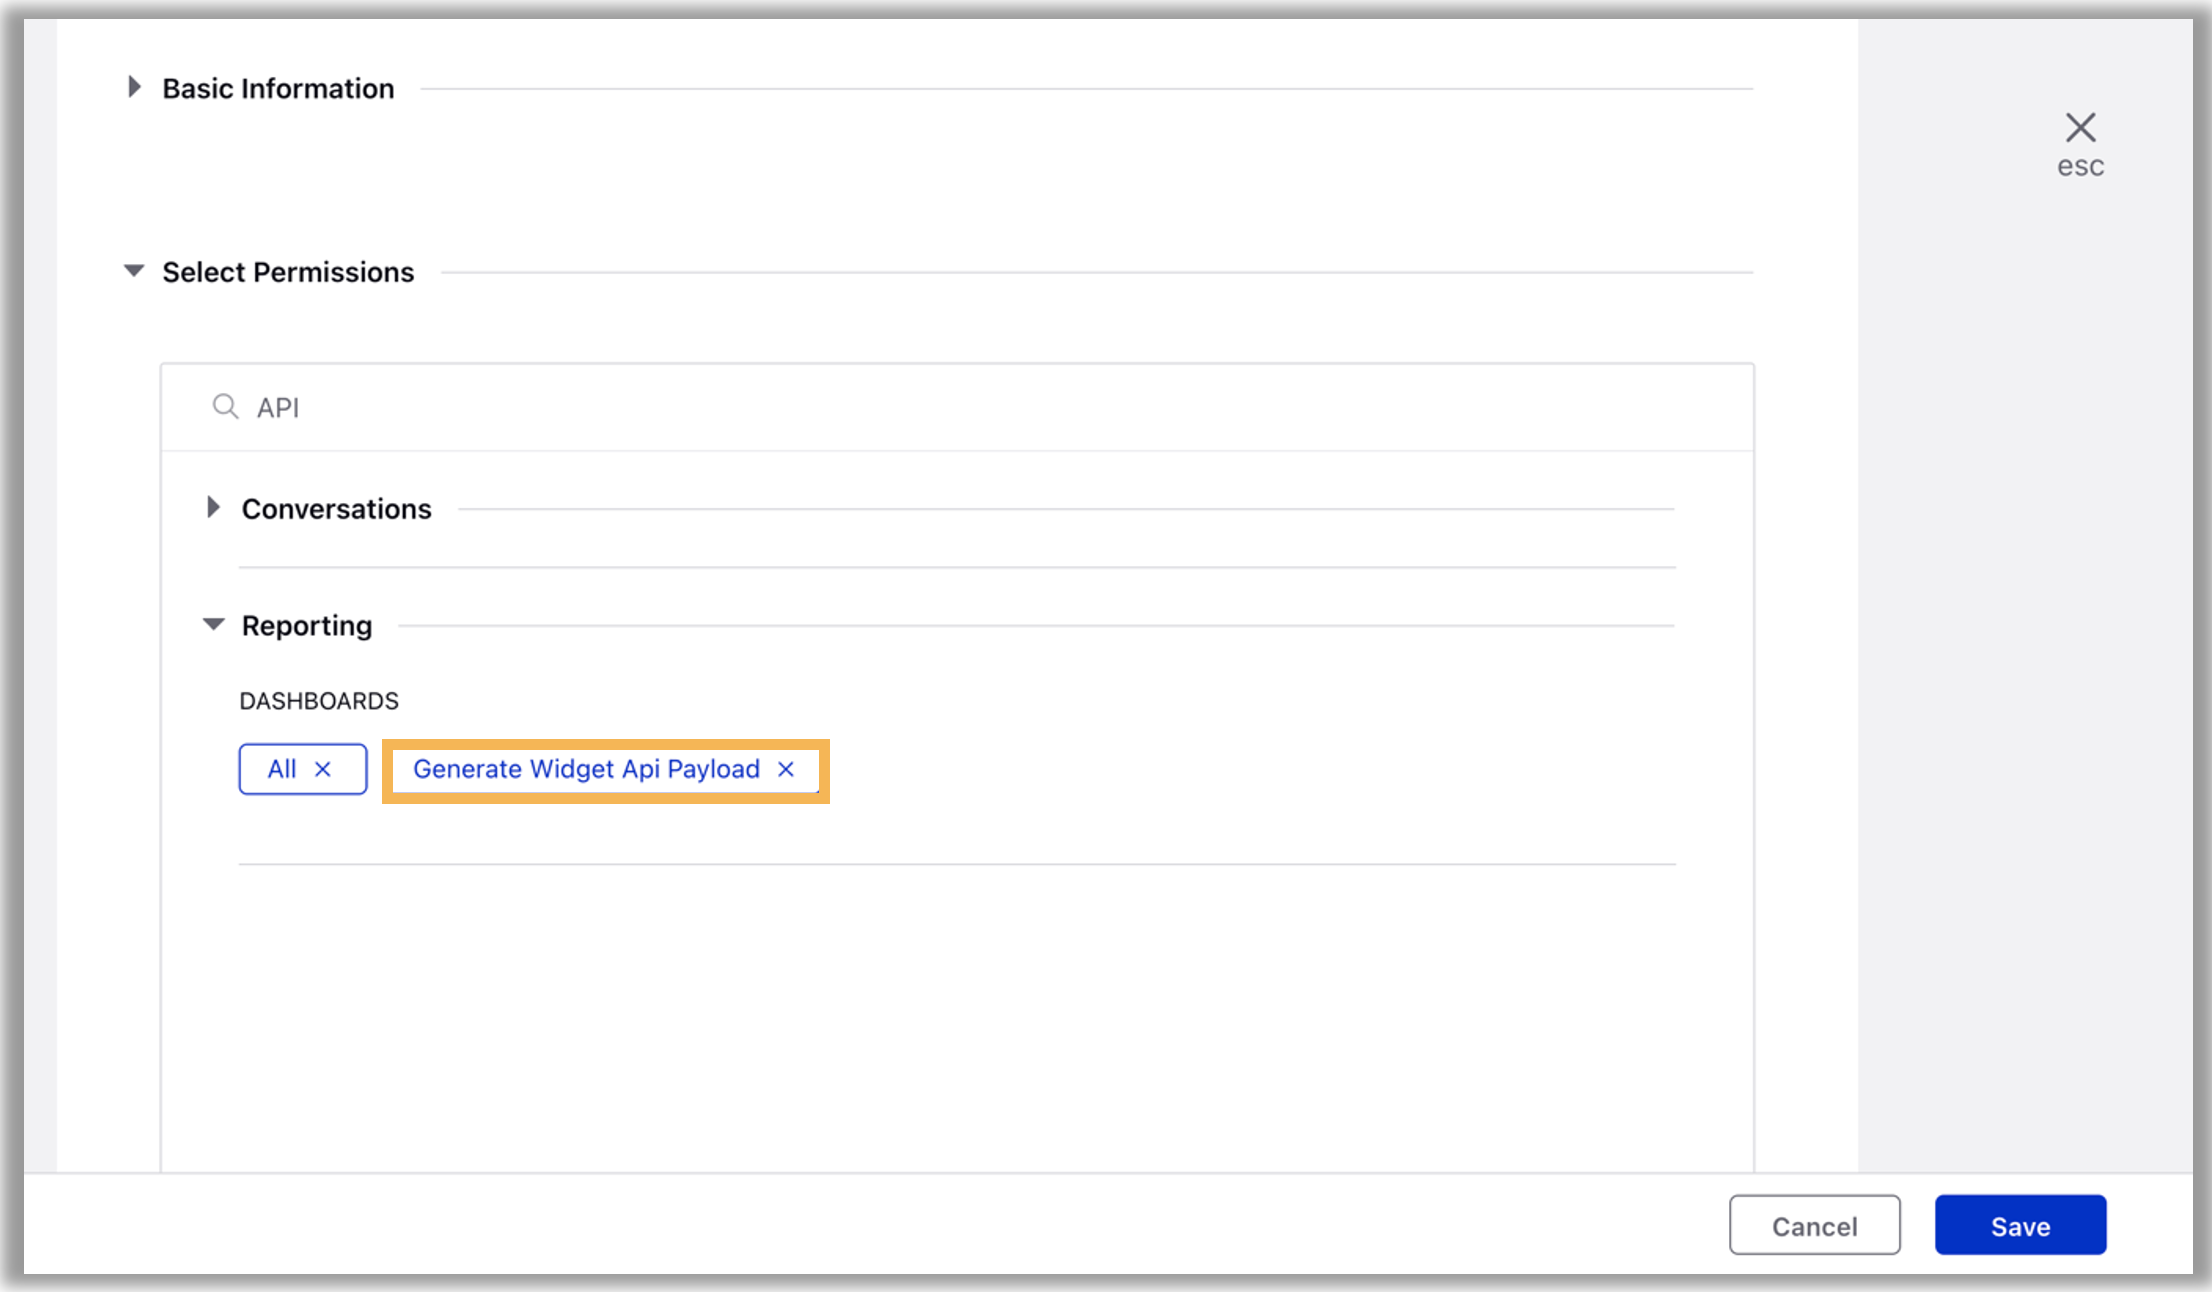Click the esc label under close icon

point(2080,167)
